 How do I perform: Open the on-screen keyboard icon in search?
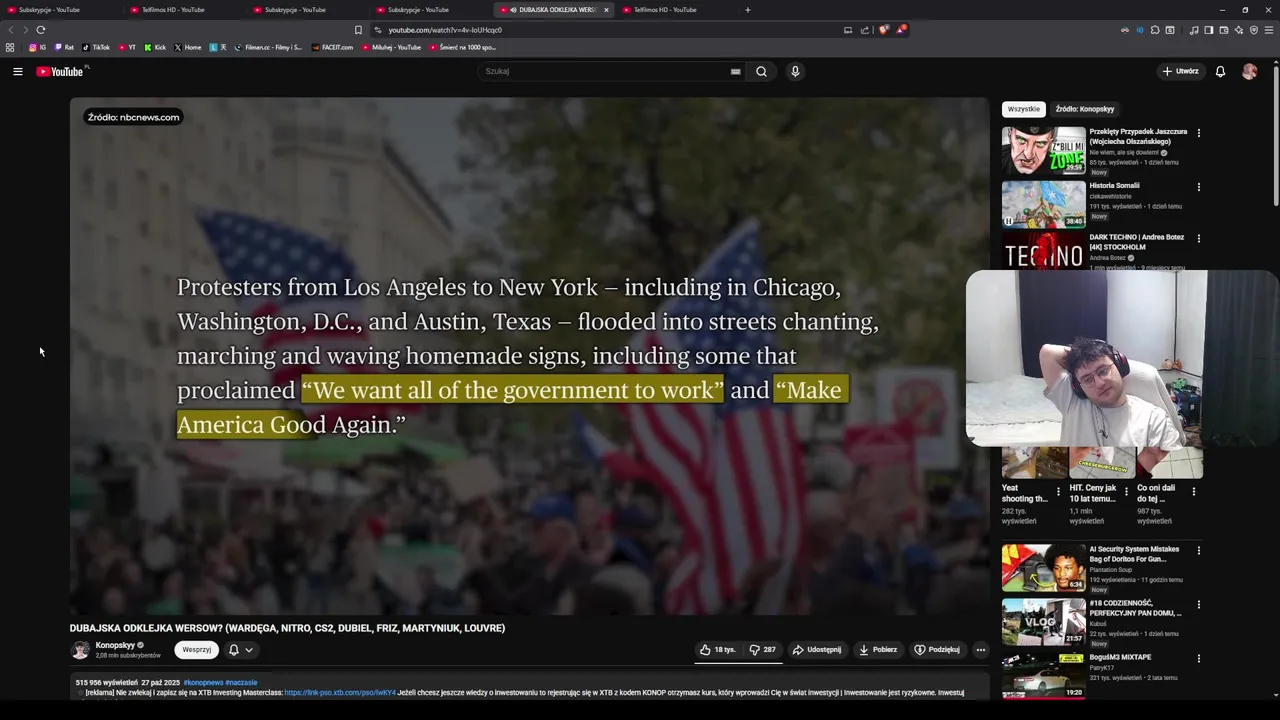[x=735, y=71]
